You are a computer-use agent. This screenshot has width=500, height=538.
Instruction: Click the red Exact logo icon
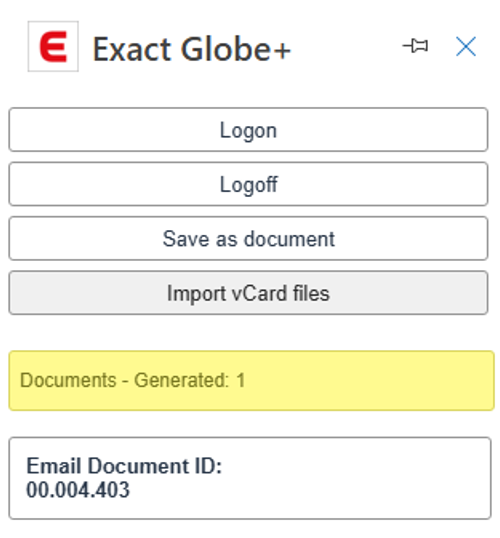click(x=53, y=46)
